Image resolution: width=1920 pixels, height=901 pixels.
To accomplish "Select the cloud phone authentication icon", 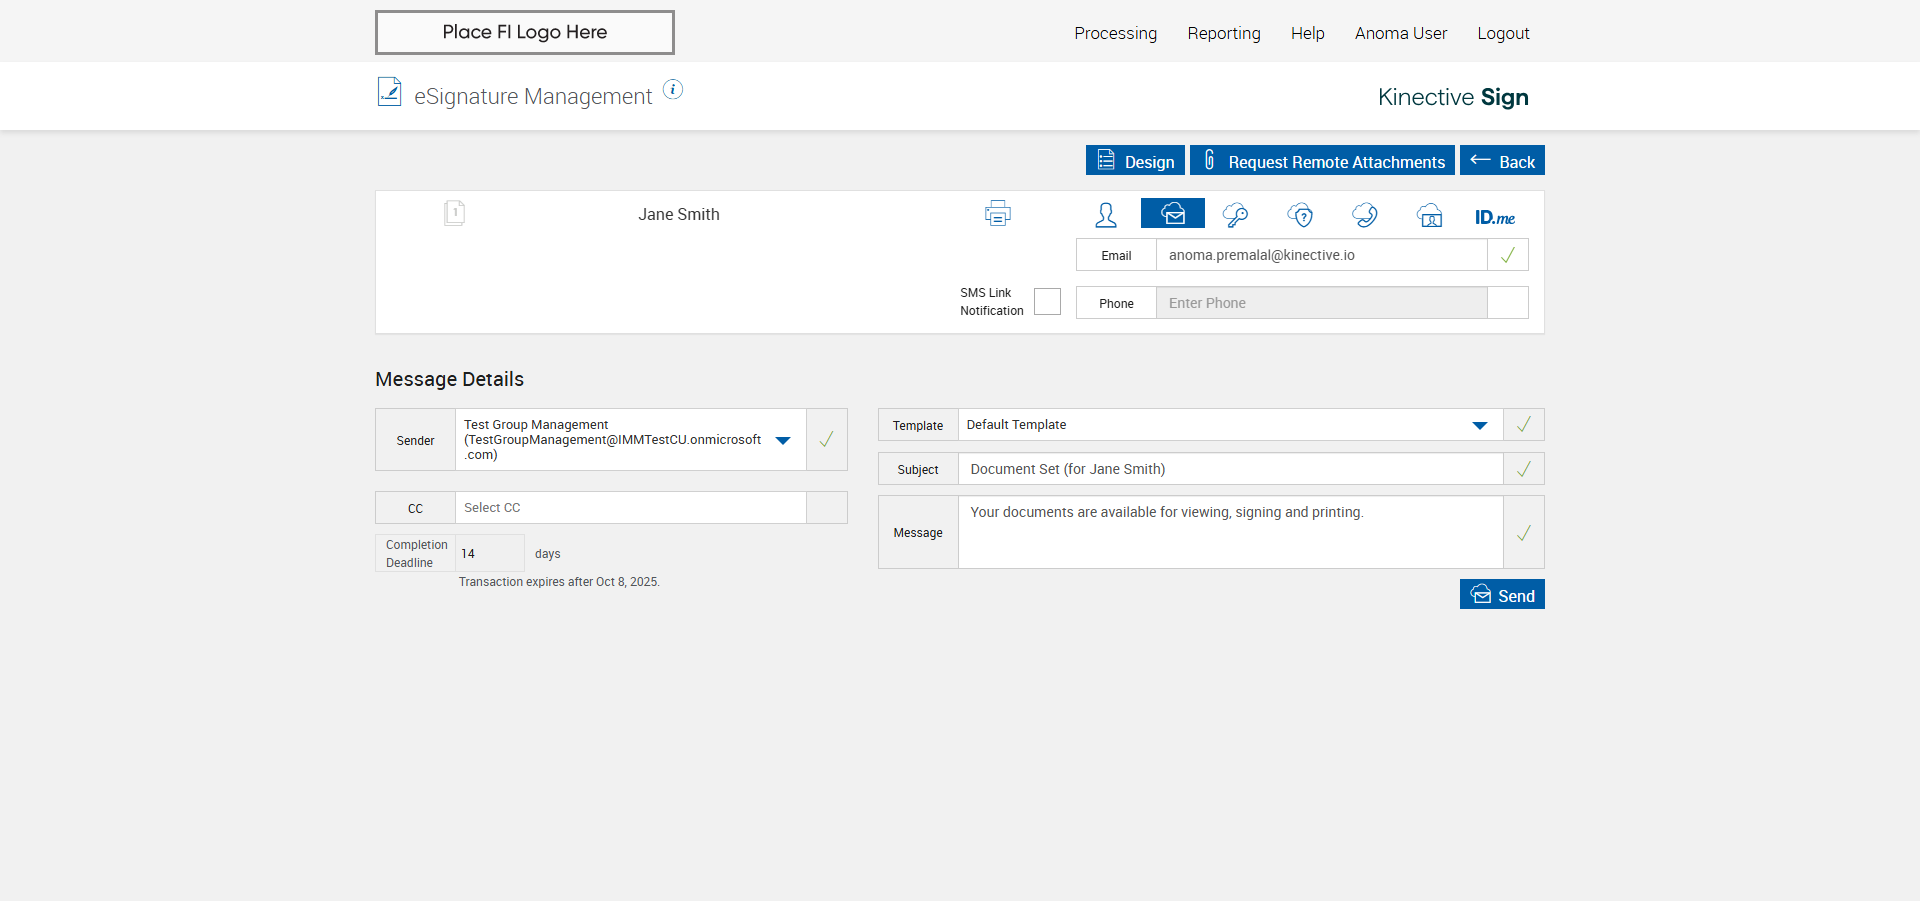I will pyautogui.click(x=1365, y=215).
